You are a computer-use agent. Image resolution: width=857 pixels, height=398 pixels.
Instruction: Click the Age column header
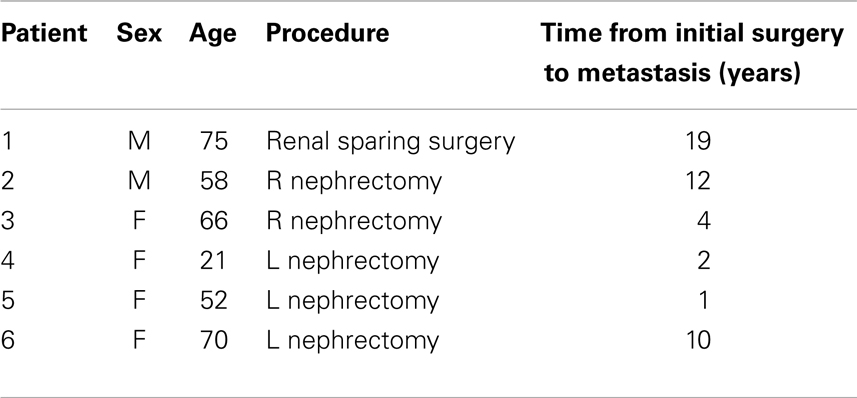pos(213,34)
